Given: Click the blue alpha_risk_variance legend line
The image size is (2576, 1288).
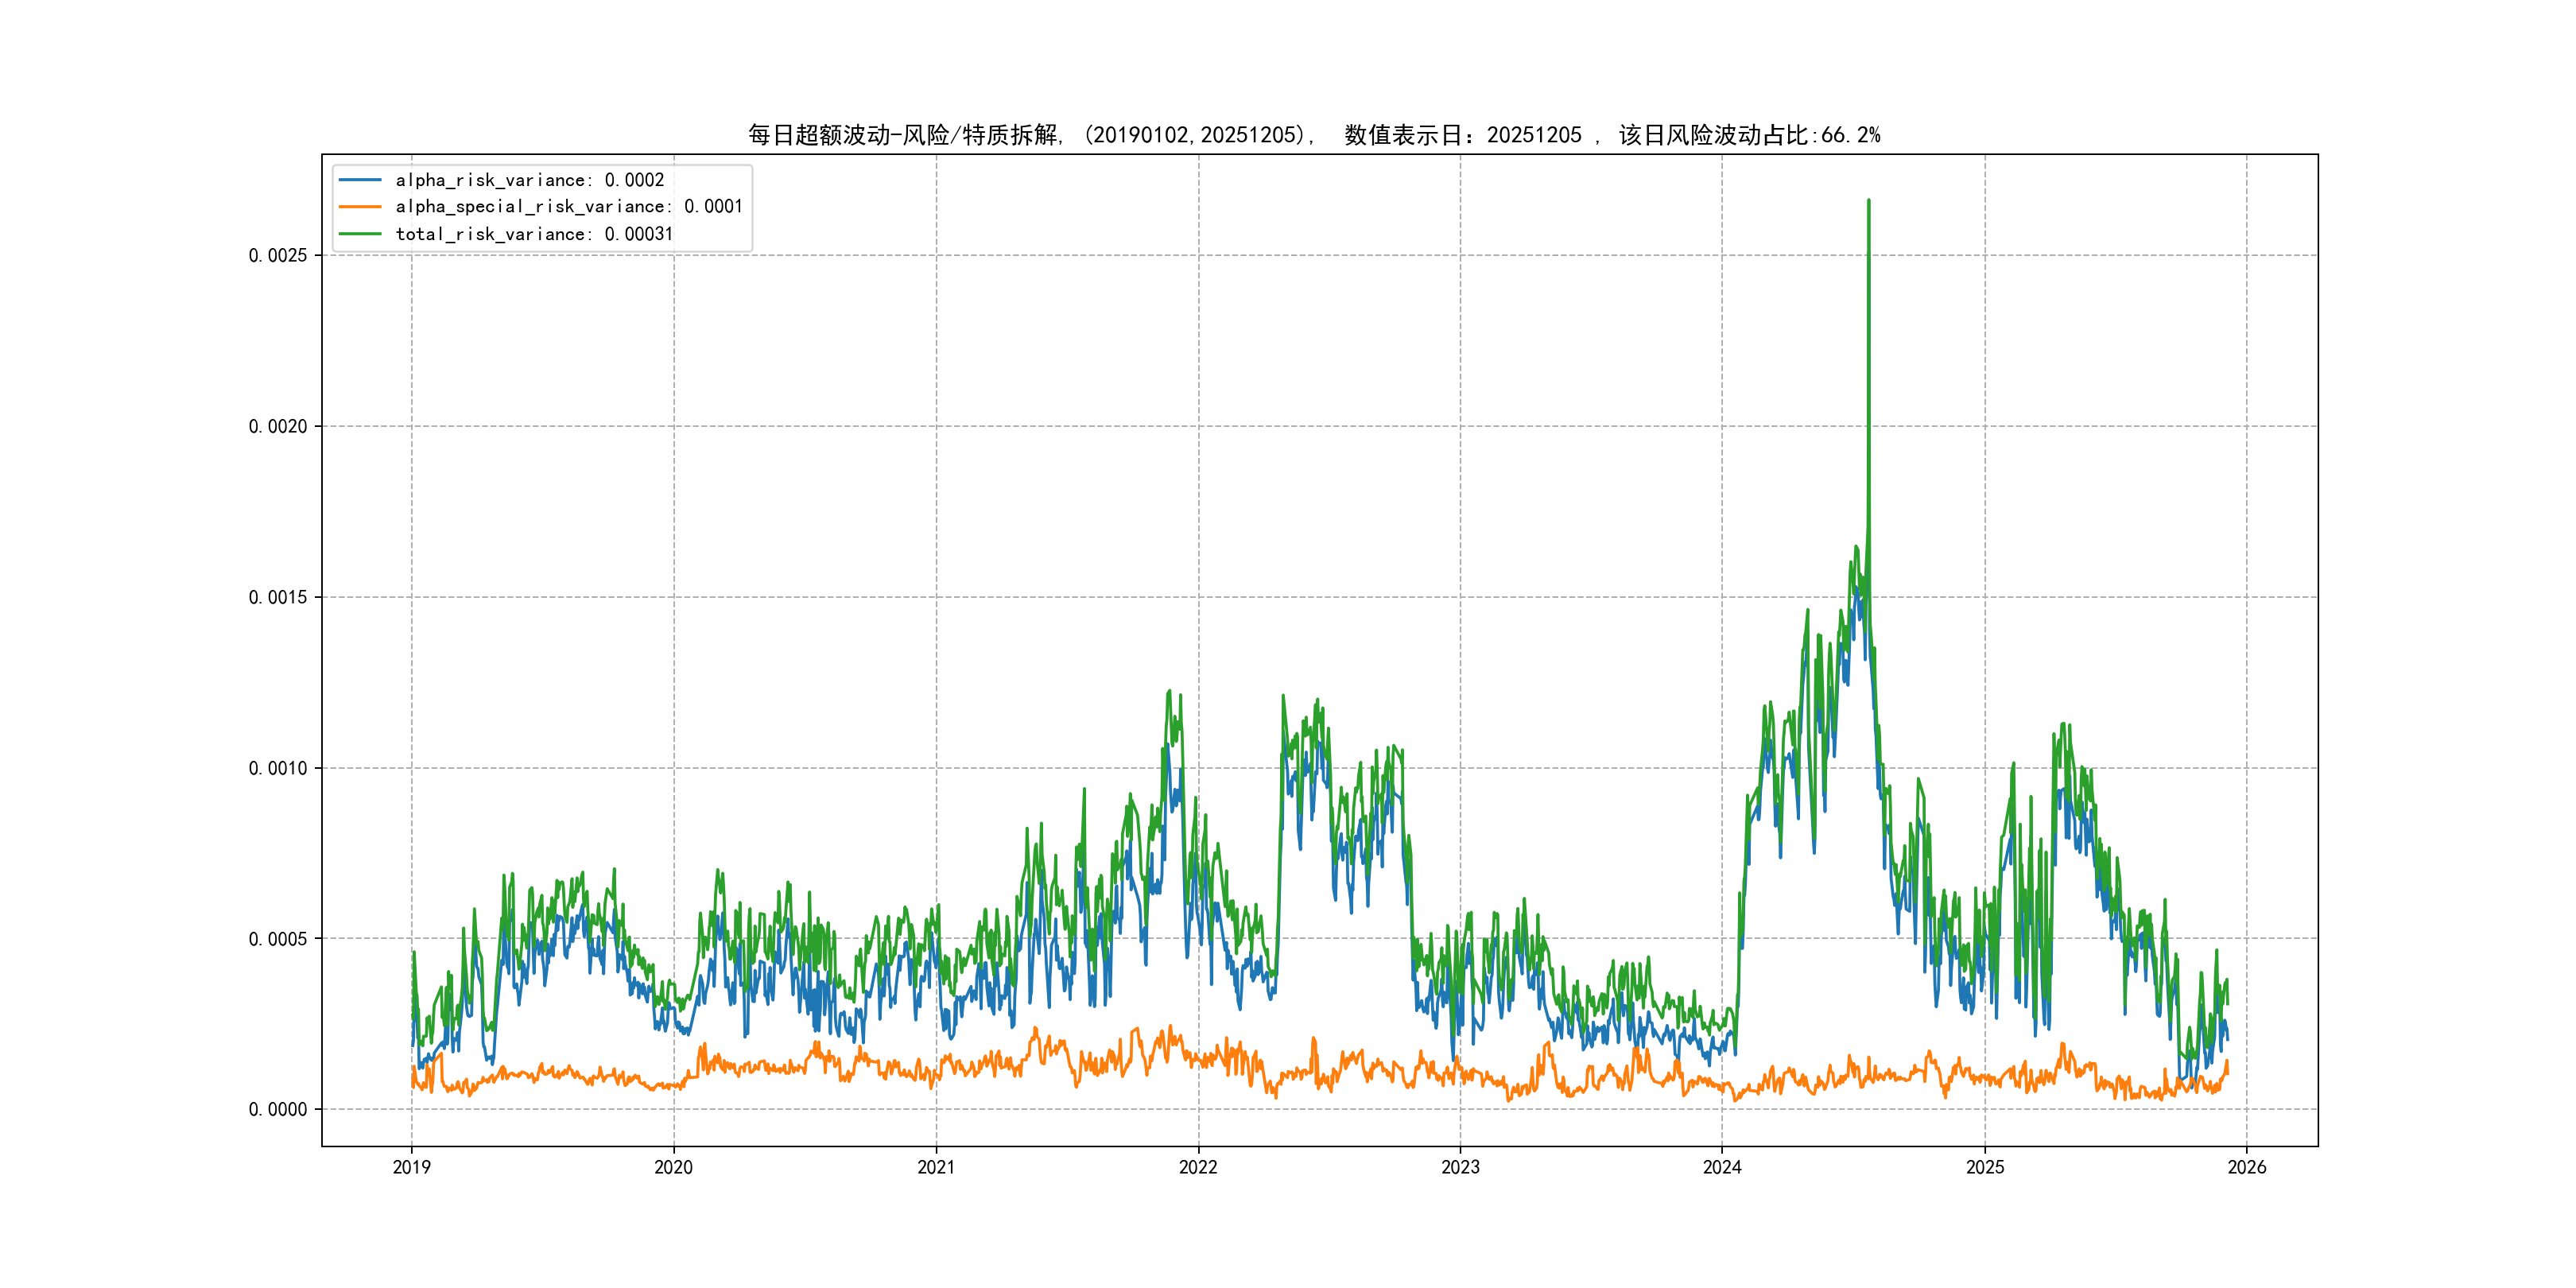Looking at the screenshot, I should (360, 180).
